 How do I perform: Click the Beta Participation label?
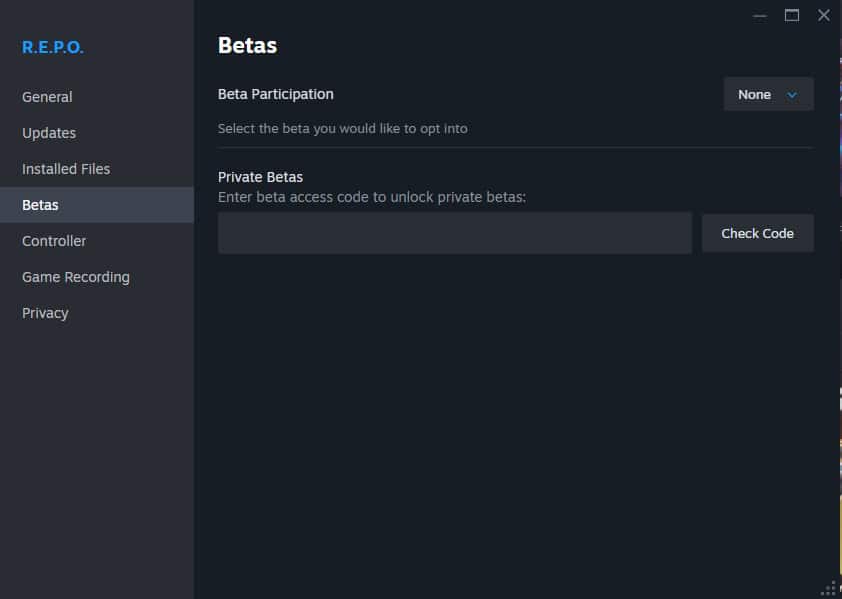[275, 95]
